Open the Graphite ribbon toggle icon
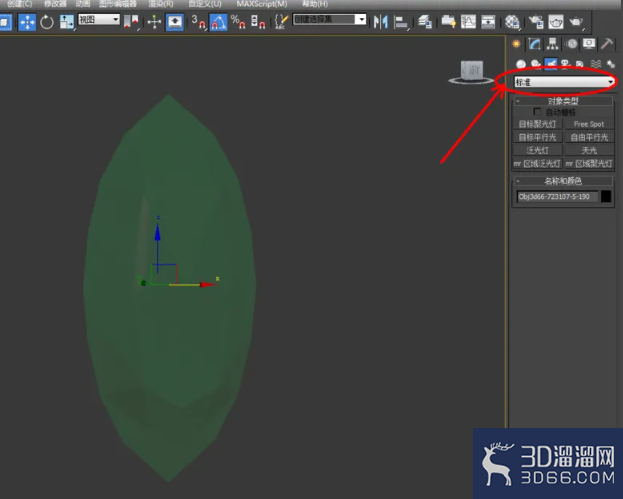 coord(448,22)
